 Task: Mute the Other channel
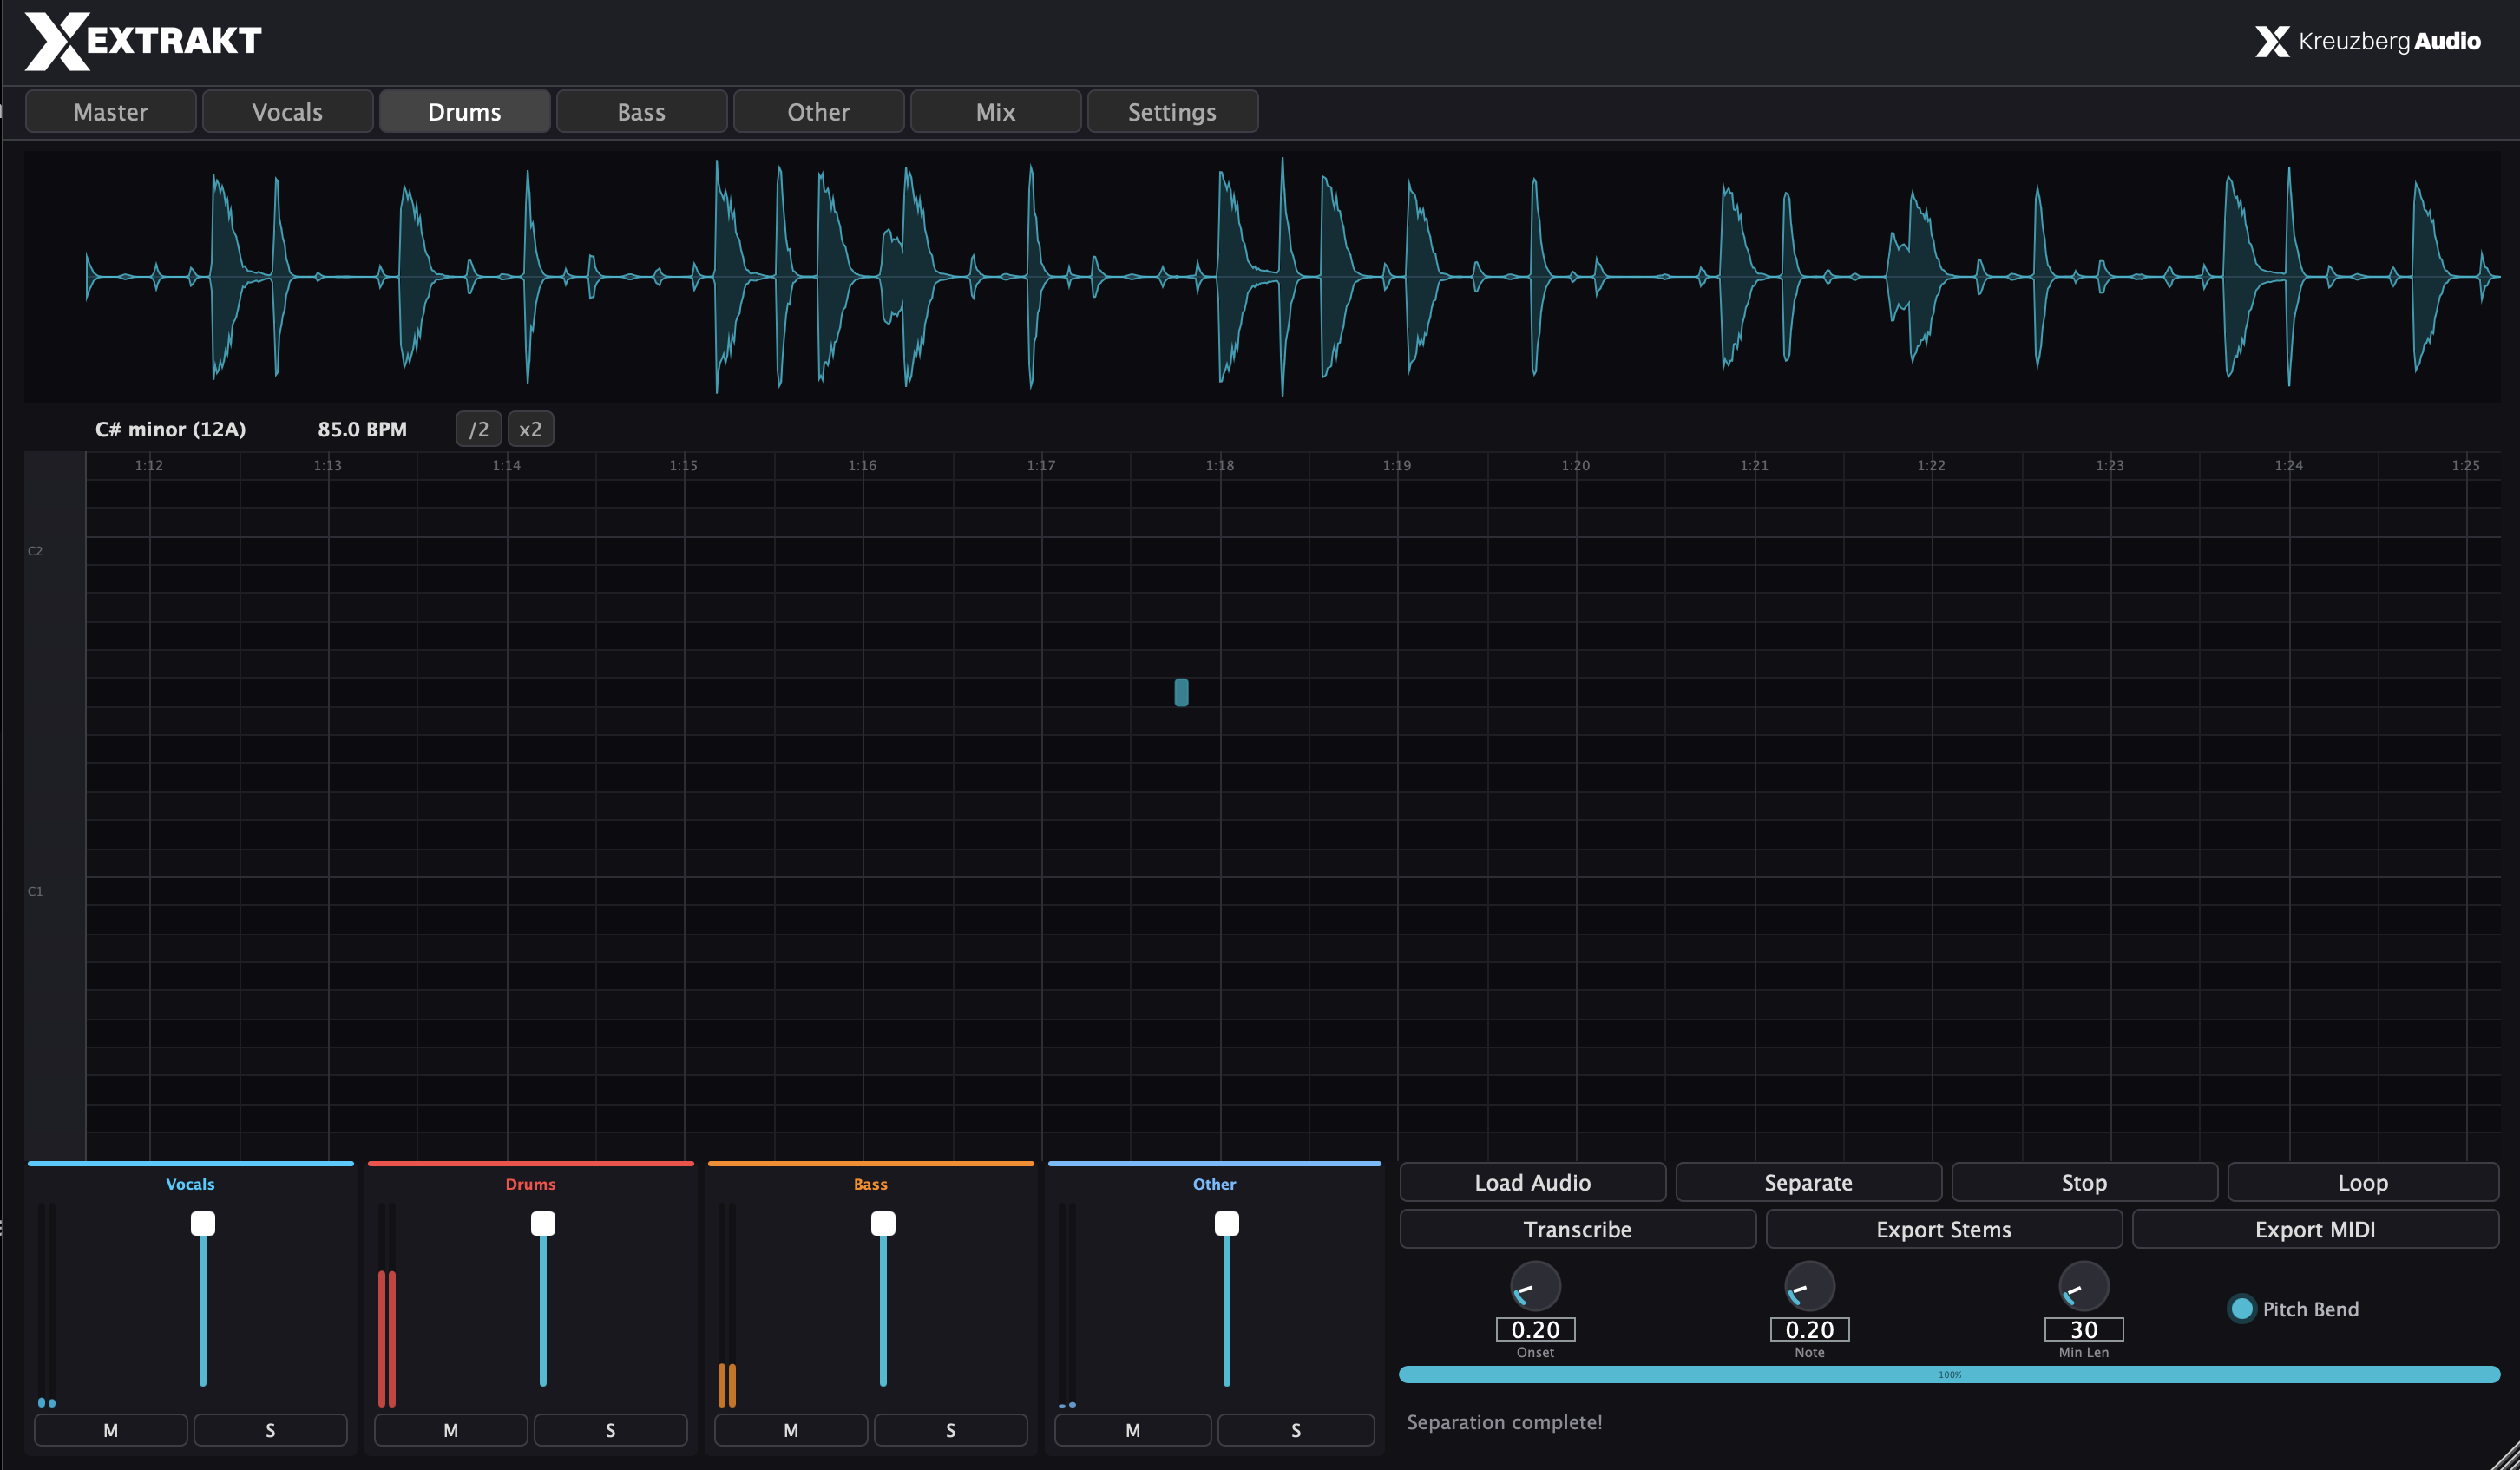(x=1132, y=1430)
